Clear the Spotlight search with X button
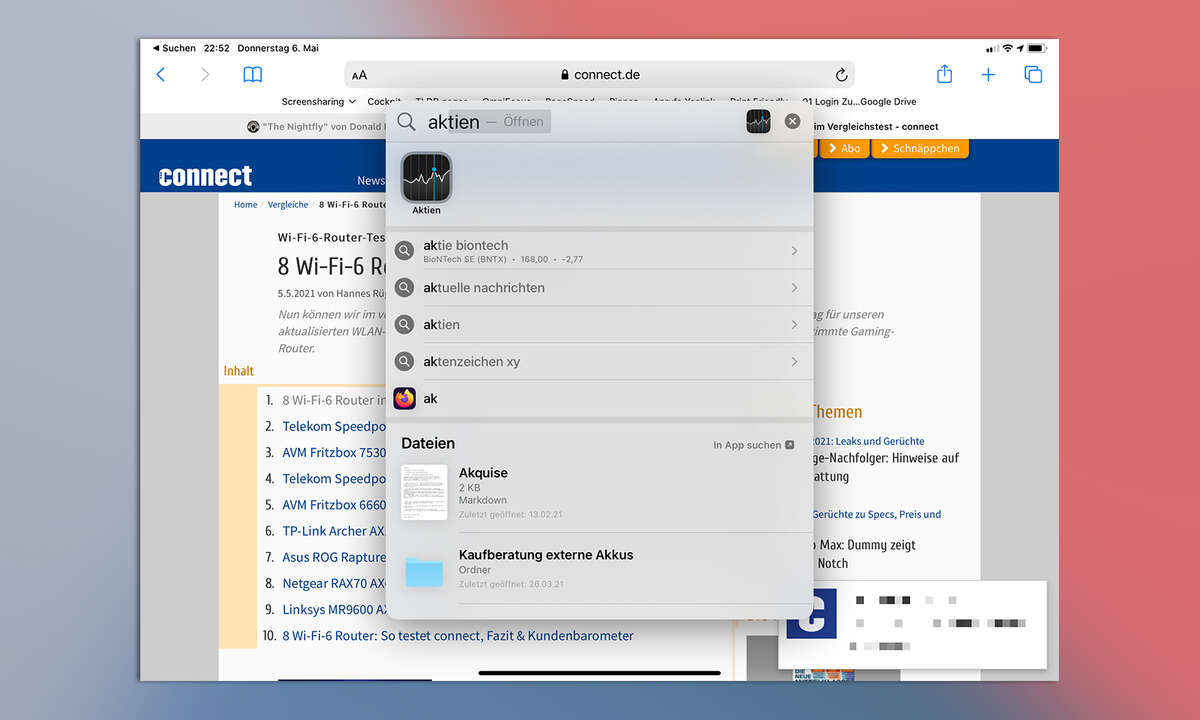The image size is (1200, 720). tap(792, 121)
